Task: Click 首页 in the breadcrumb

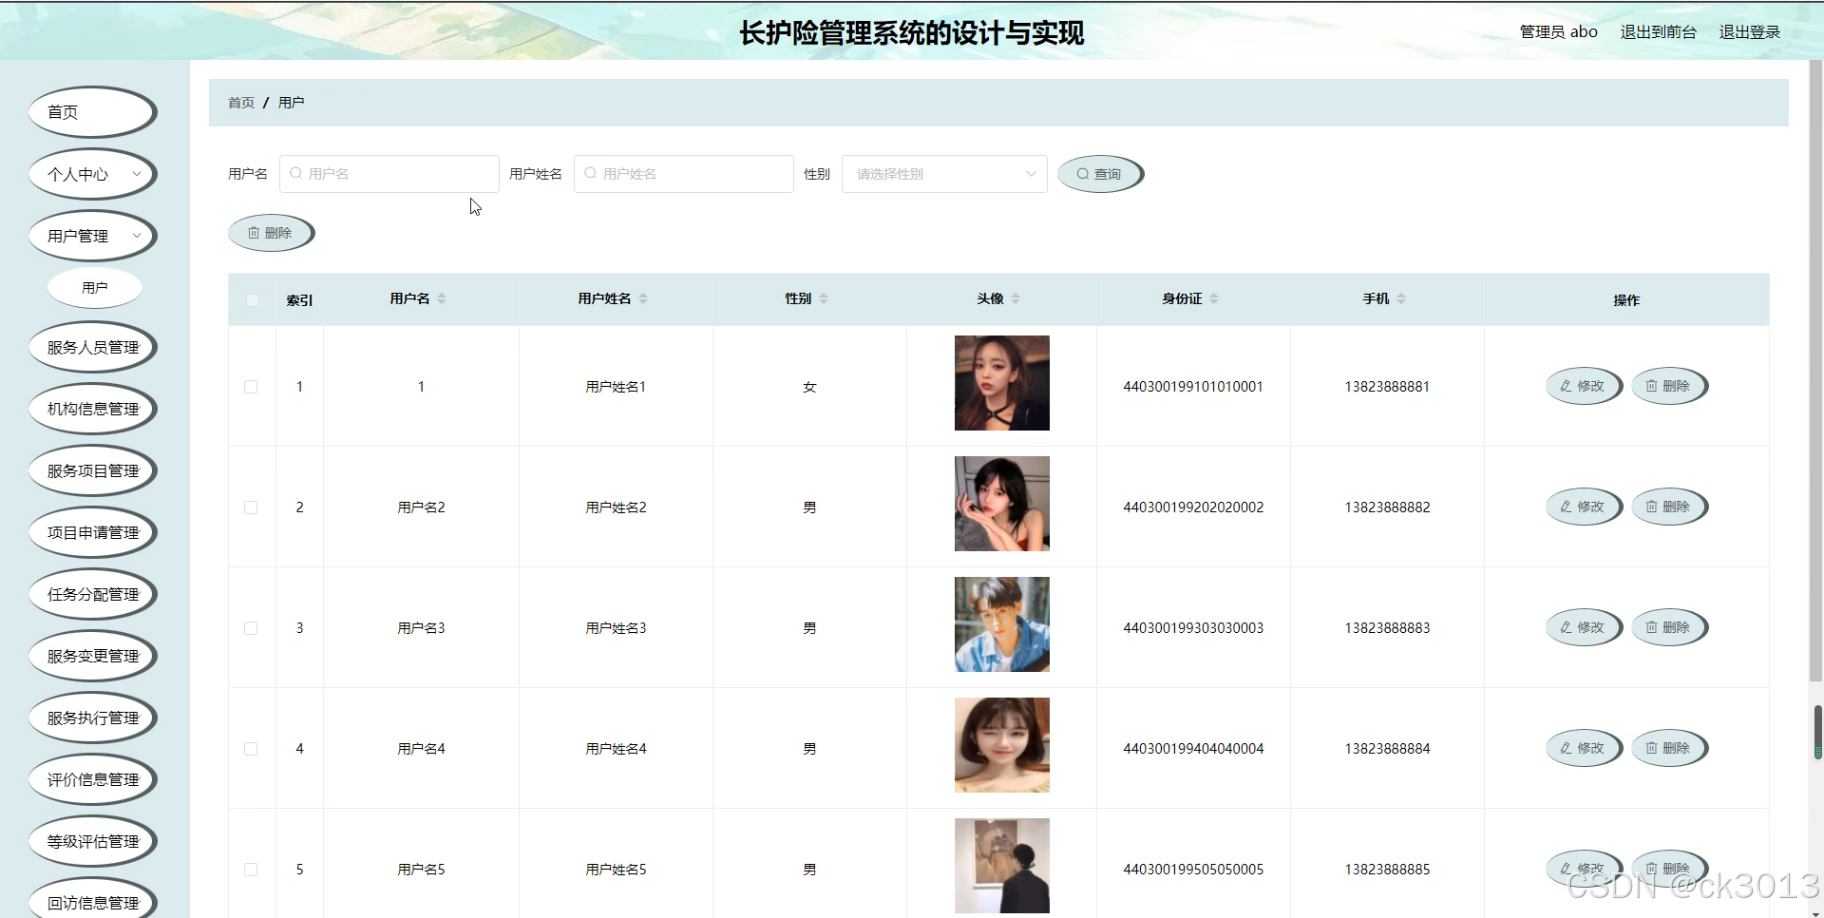Action: (240, 102)
